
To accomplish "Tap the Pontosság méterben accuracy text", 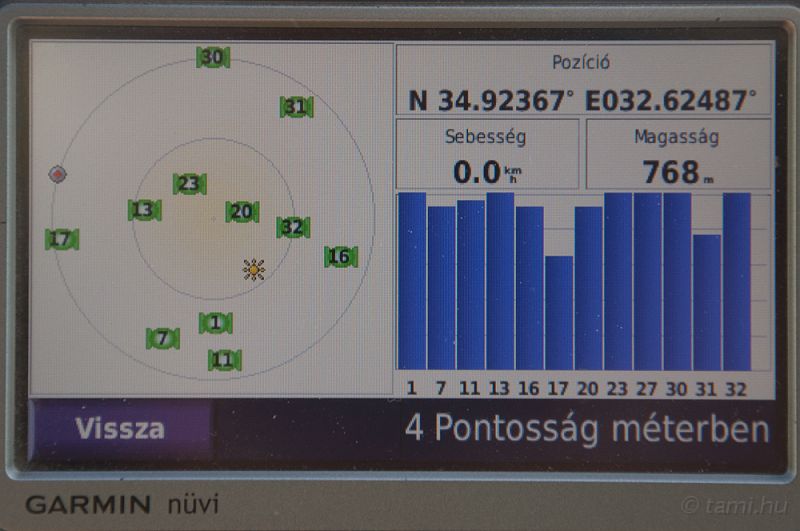I will click(x=587, y=429).
